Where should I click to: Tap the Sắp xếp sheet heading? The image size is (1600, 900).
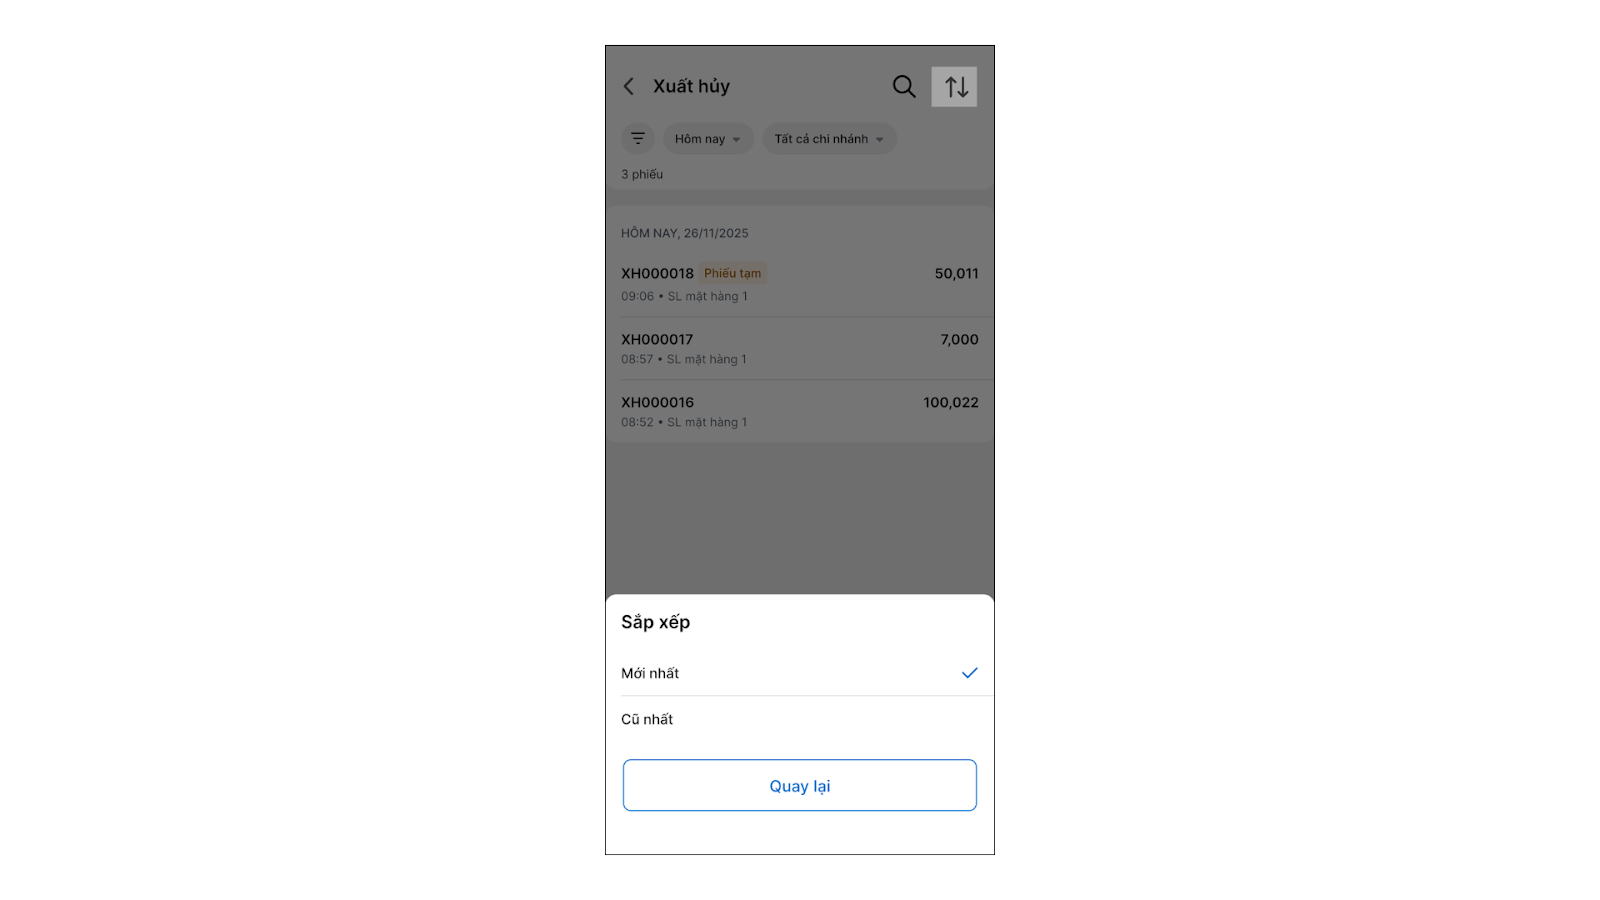[x=656, y=622]
